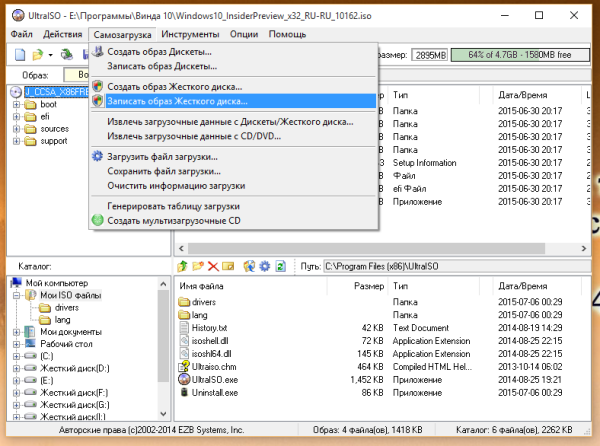
Task: Choose 'Извлечь загрузочные данные с CD/DVD...'
Action: (x=233, y=136)
